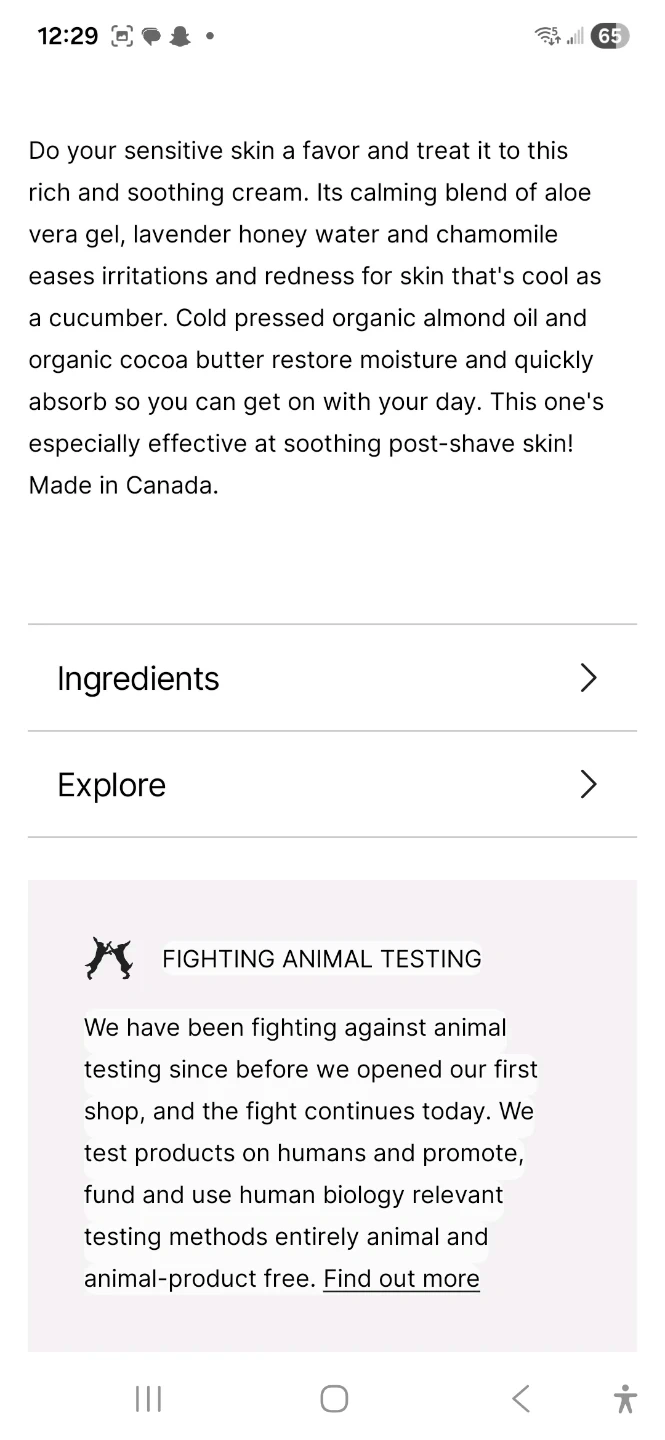Viewport: 665px width, 1440px height.
Task: Tap the cellular signal strength icon
Action: 575,37
